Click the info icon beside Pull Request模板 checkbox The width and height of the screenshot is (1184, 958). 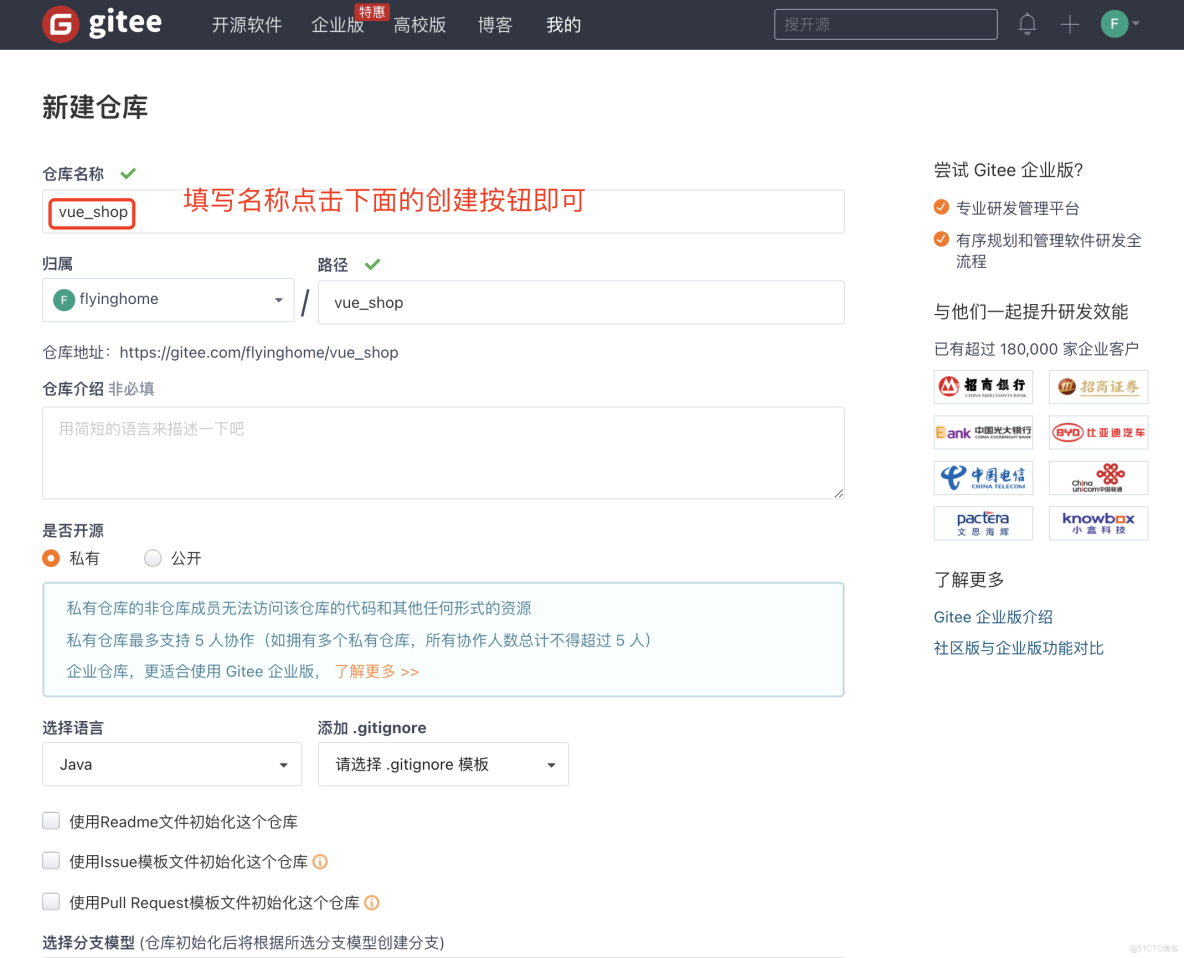point(371,902)
